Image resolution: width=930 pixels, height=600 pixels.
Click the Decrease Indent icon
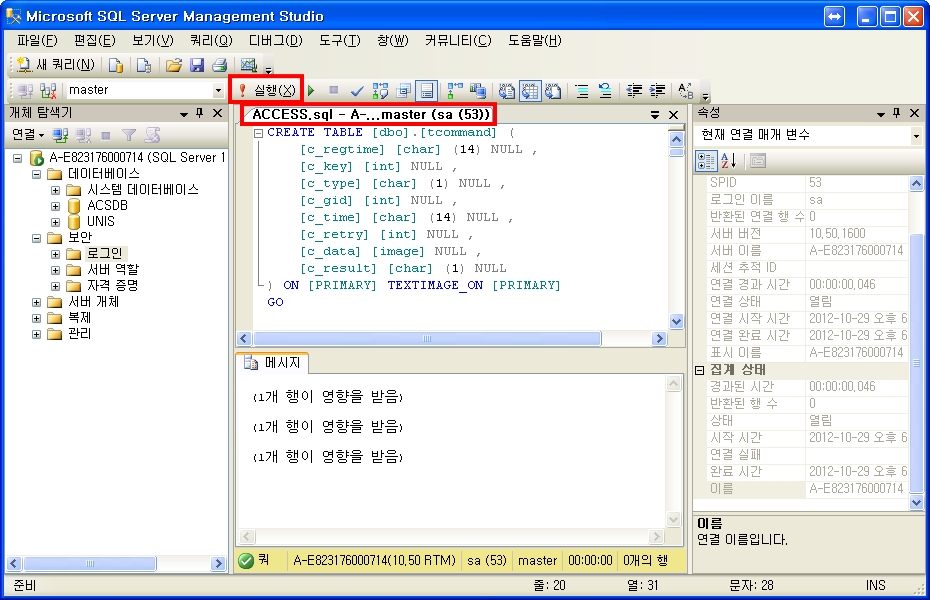(634, 91)
